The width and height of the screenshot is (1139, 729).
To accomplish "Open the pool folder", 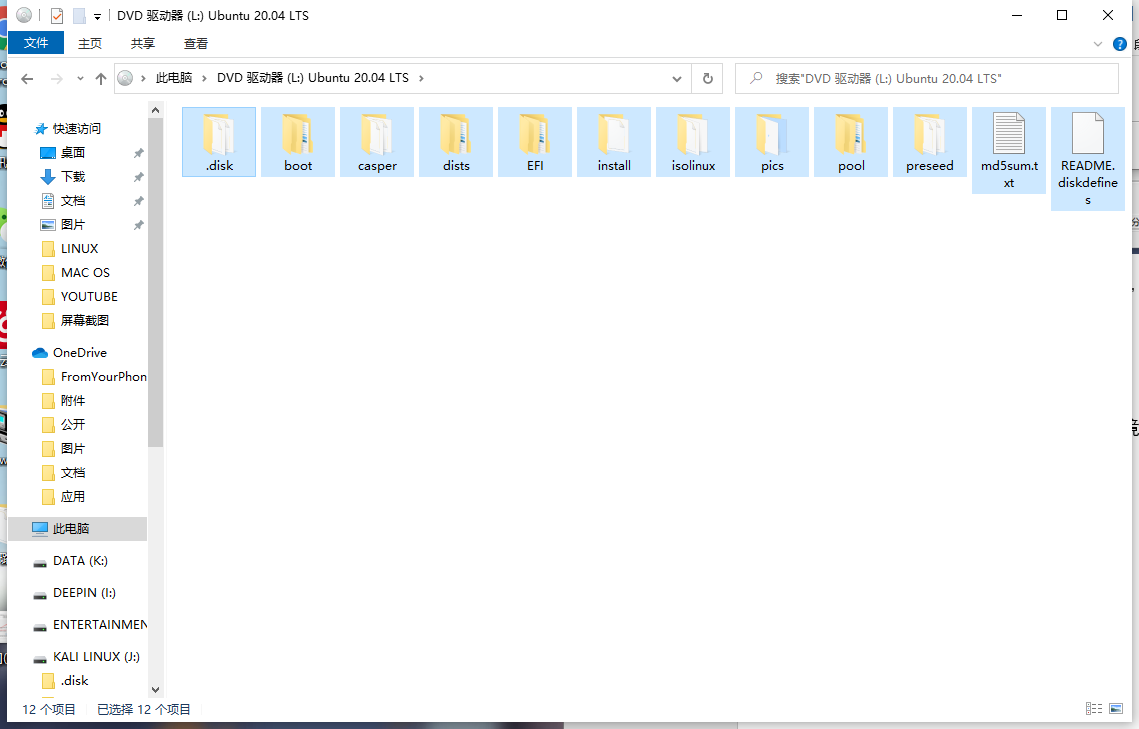I will click(x=851, y=142).
